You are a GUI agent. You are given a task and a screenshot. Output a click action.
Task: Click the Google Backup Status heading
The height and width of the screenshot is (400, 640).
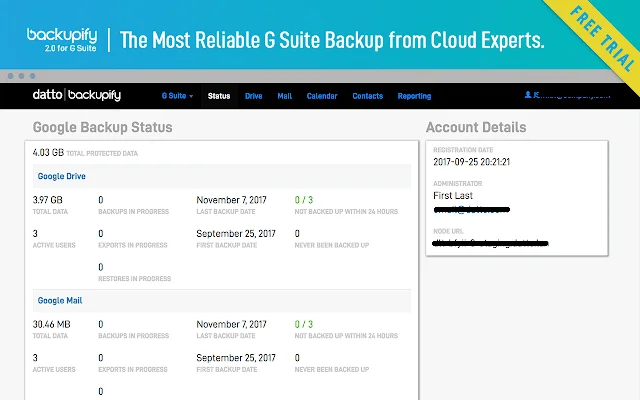[102, 127]
